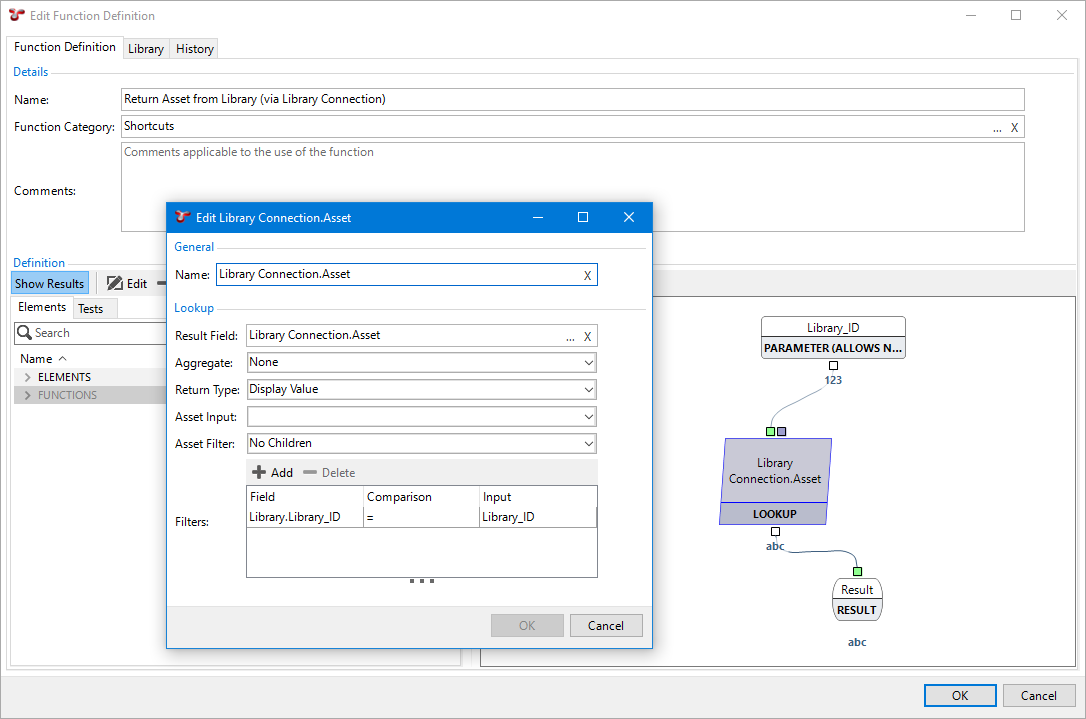
Task: Switch to the Library tab
Action: tap(146, 49)
